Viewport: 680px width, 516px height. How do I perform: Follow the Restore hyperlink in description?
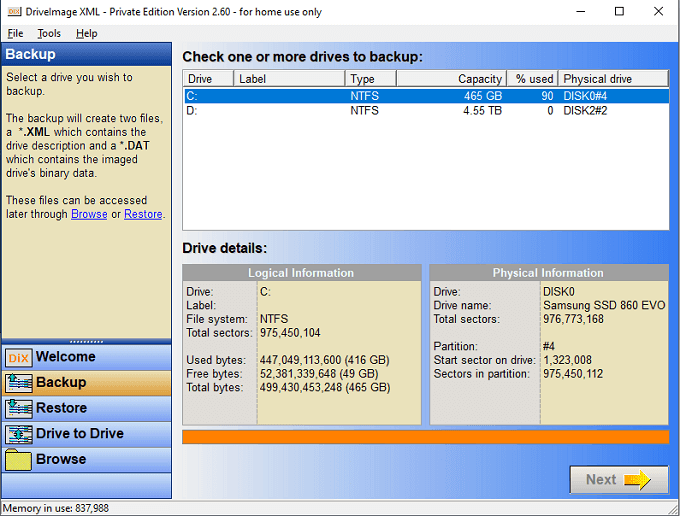(x=143, y=214)
